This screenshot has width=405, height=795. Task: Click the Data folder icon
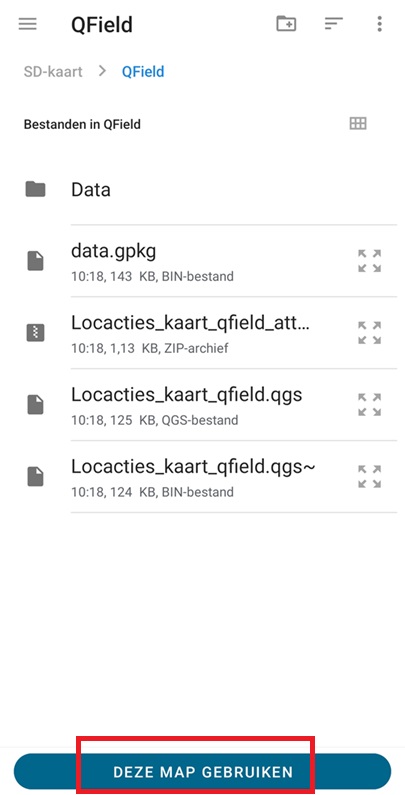tap(35, 189)
